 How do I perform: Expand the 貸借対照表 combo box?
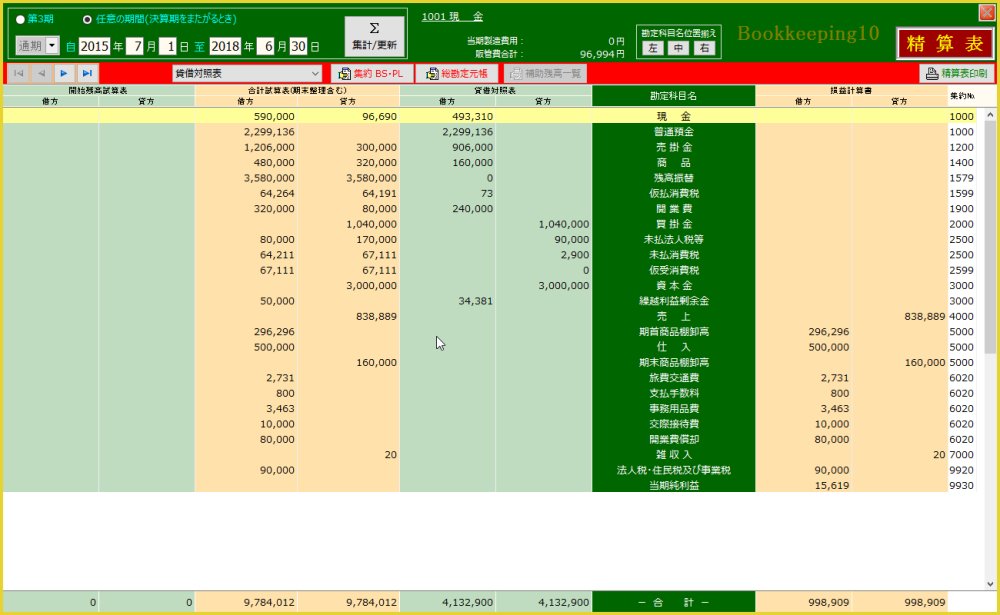(316, 73)
